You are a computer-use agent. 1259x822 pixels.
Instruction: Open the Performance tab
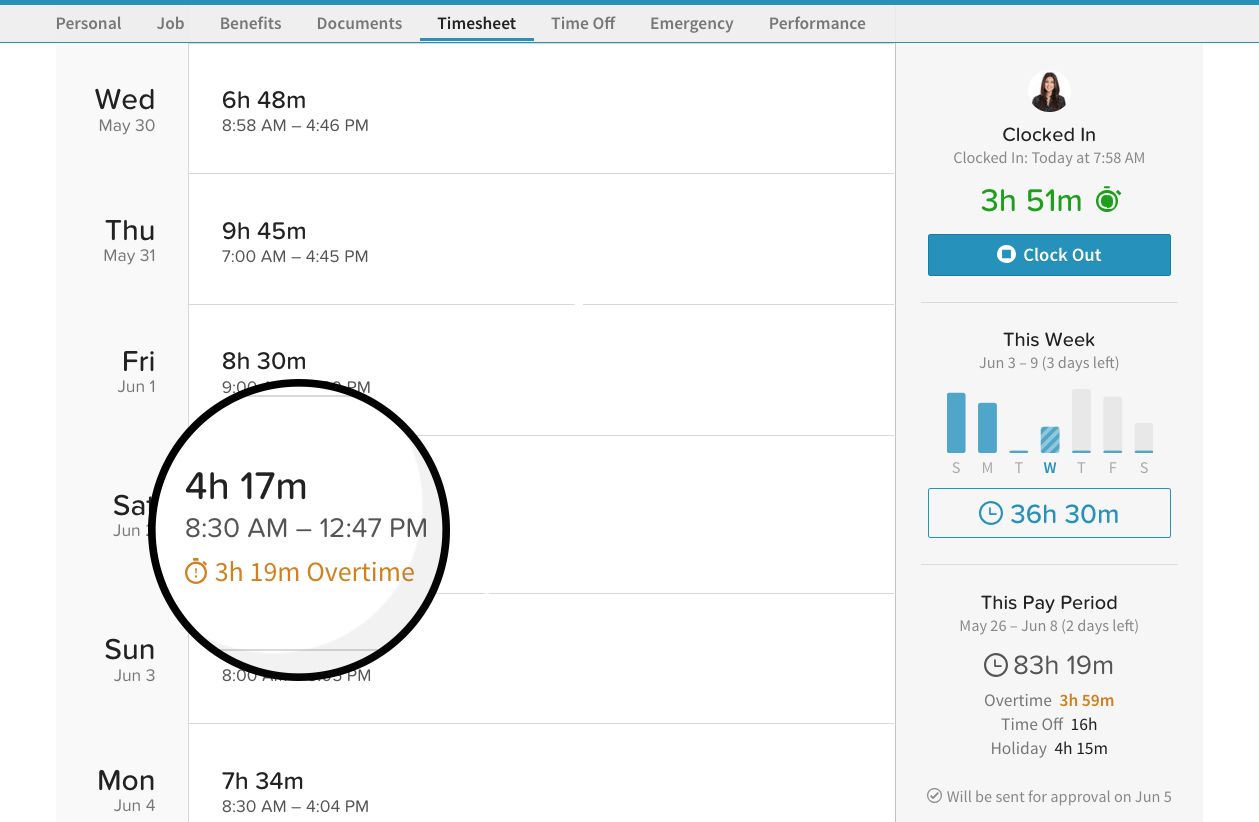(x=817, y=23)
